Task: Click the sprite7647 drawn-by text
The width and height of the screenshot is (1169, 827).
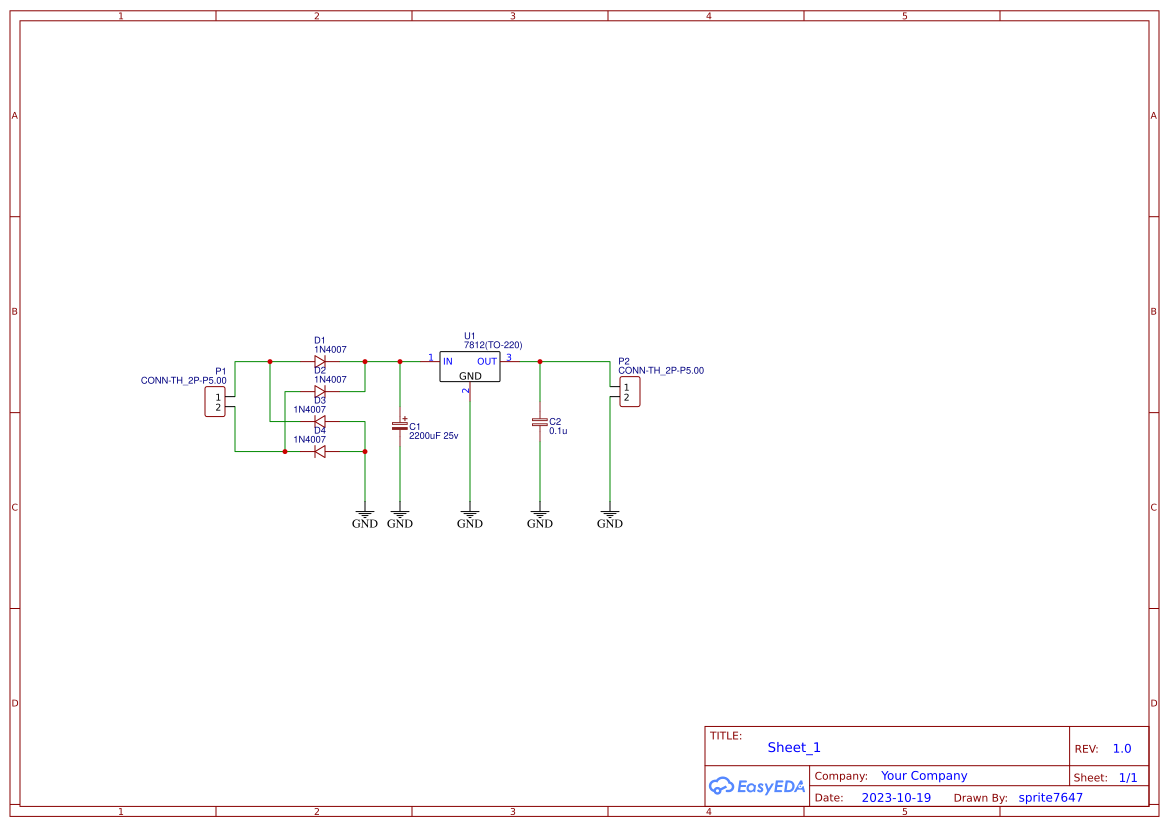Action: pos(1049,797)
